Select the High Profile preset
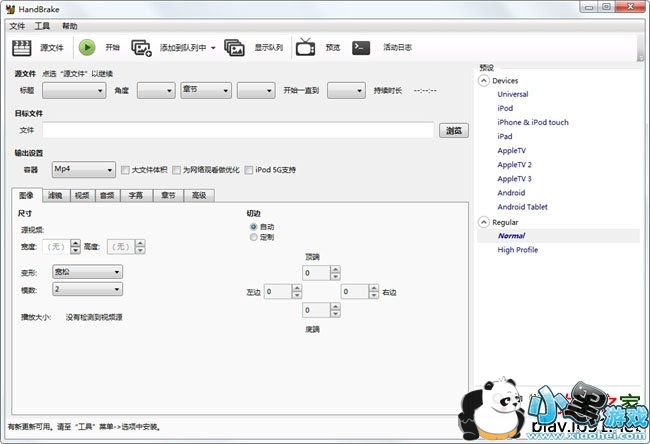 pyautogui.click(x=518, y=250)
